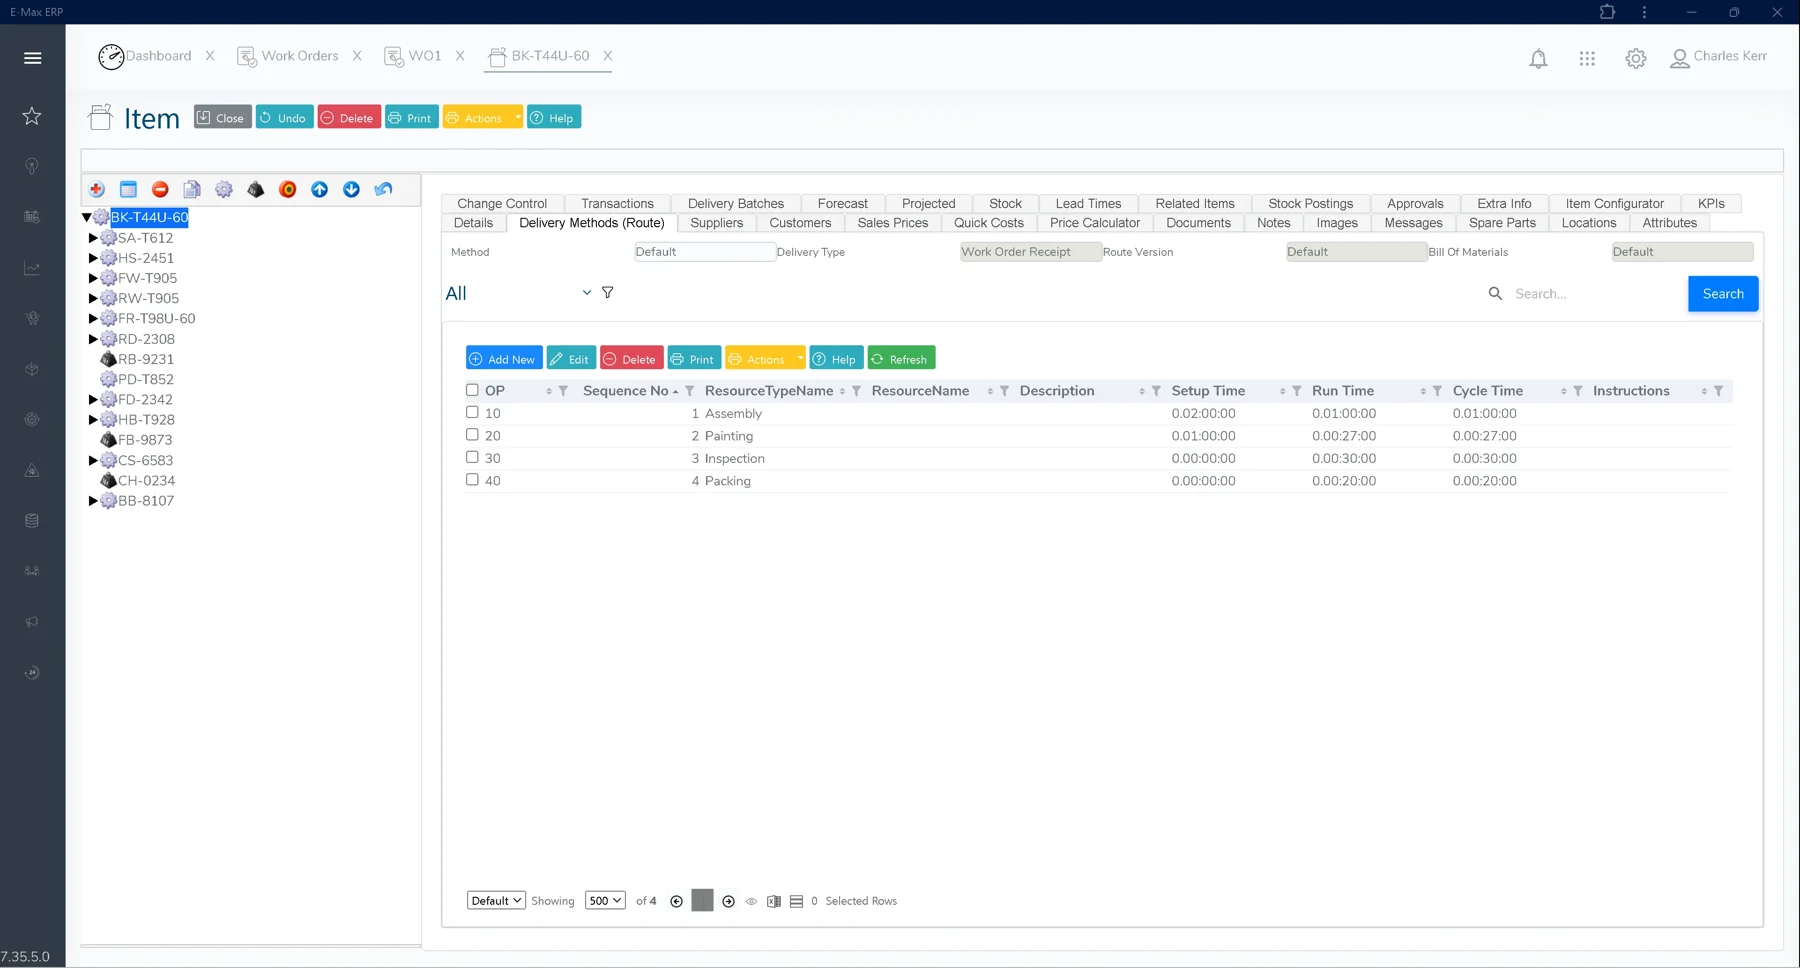Select all rows via header checkbox
The image size is (1800, 968).
pyautogui.click(x=472, y=390)
